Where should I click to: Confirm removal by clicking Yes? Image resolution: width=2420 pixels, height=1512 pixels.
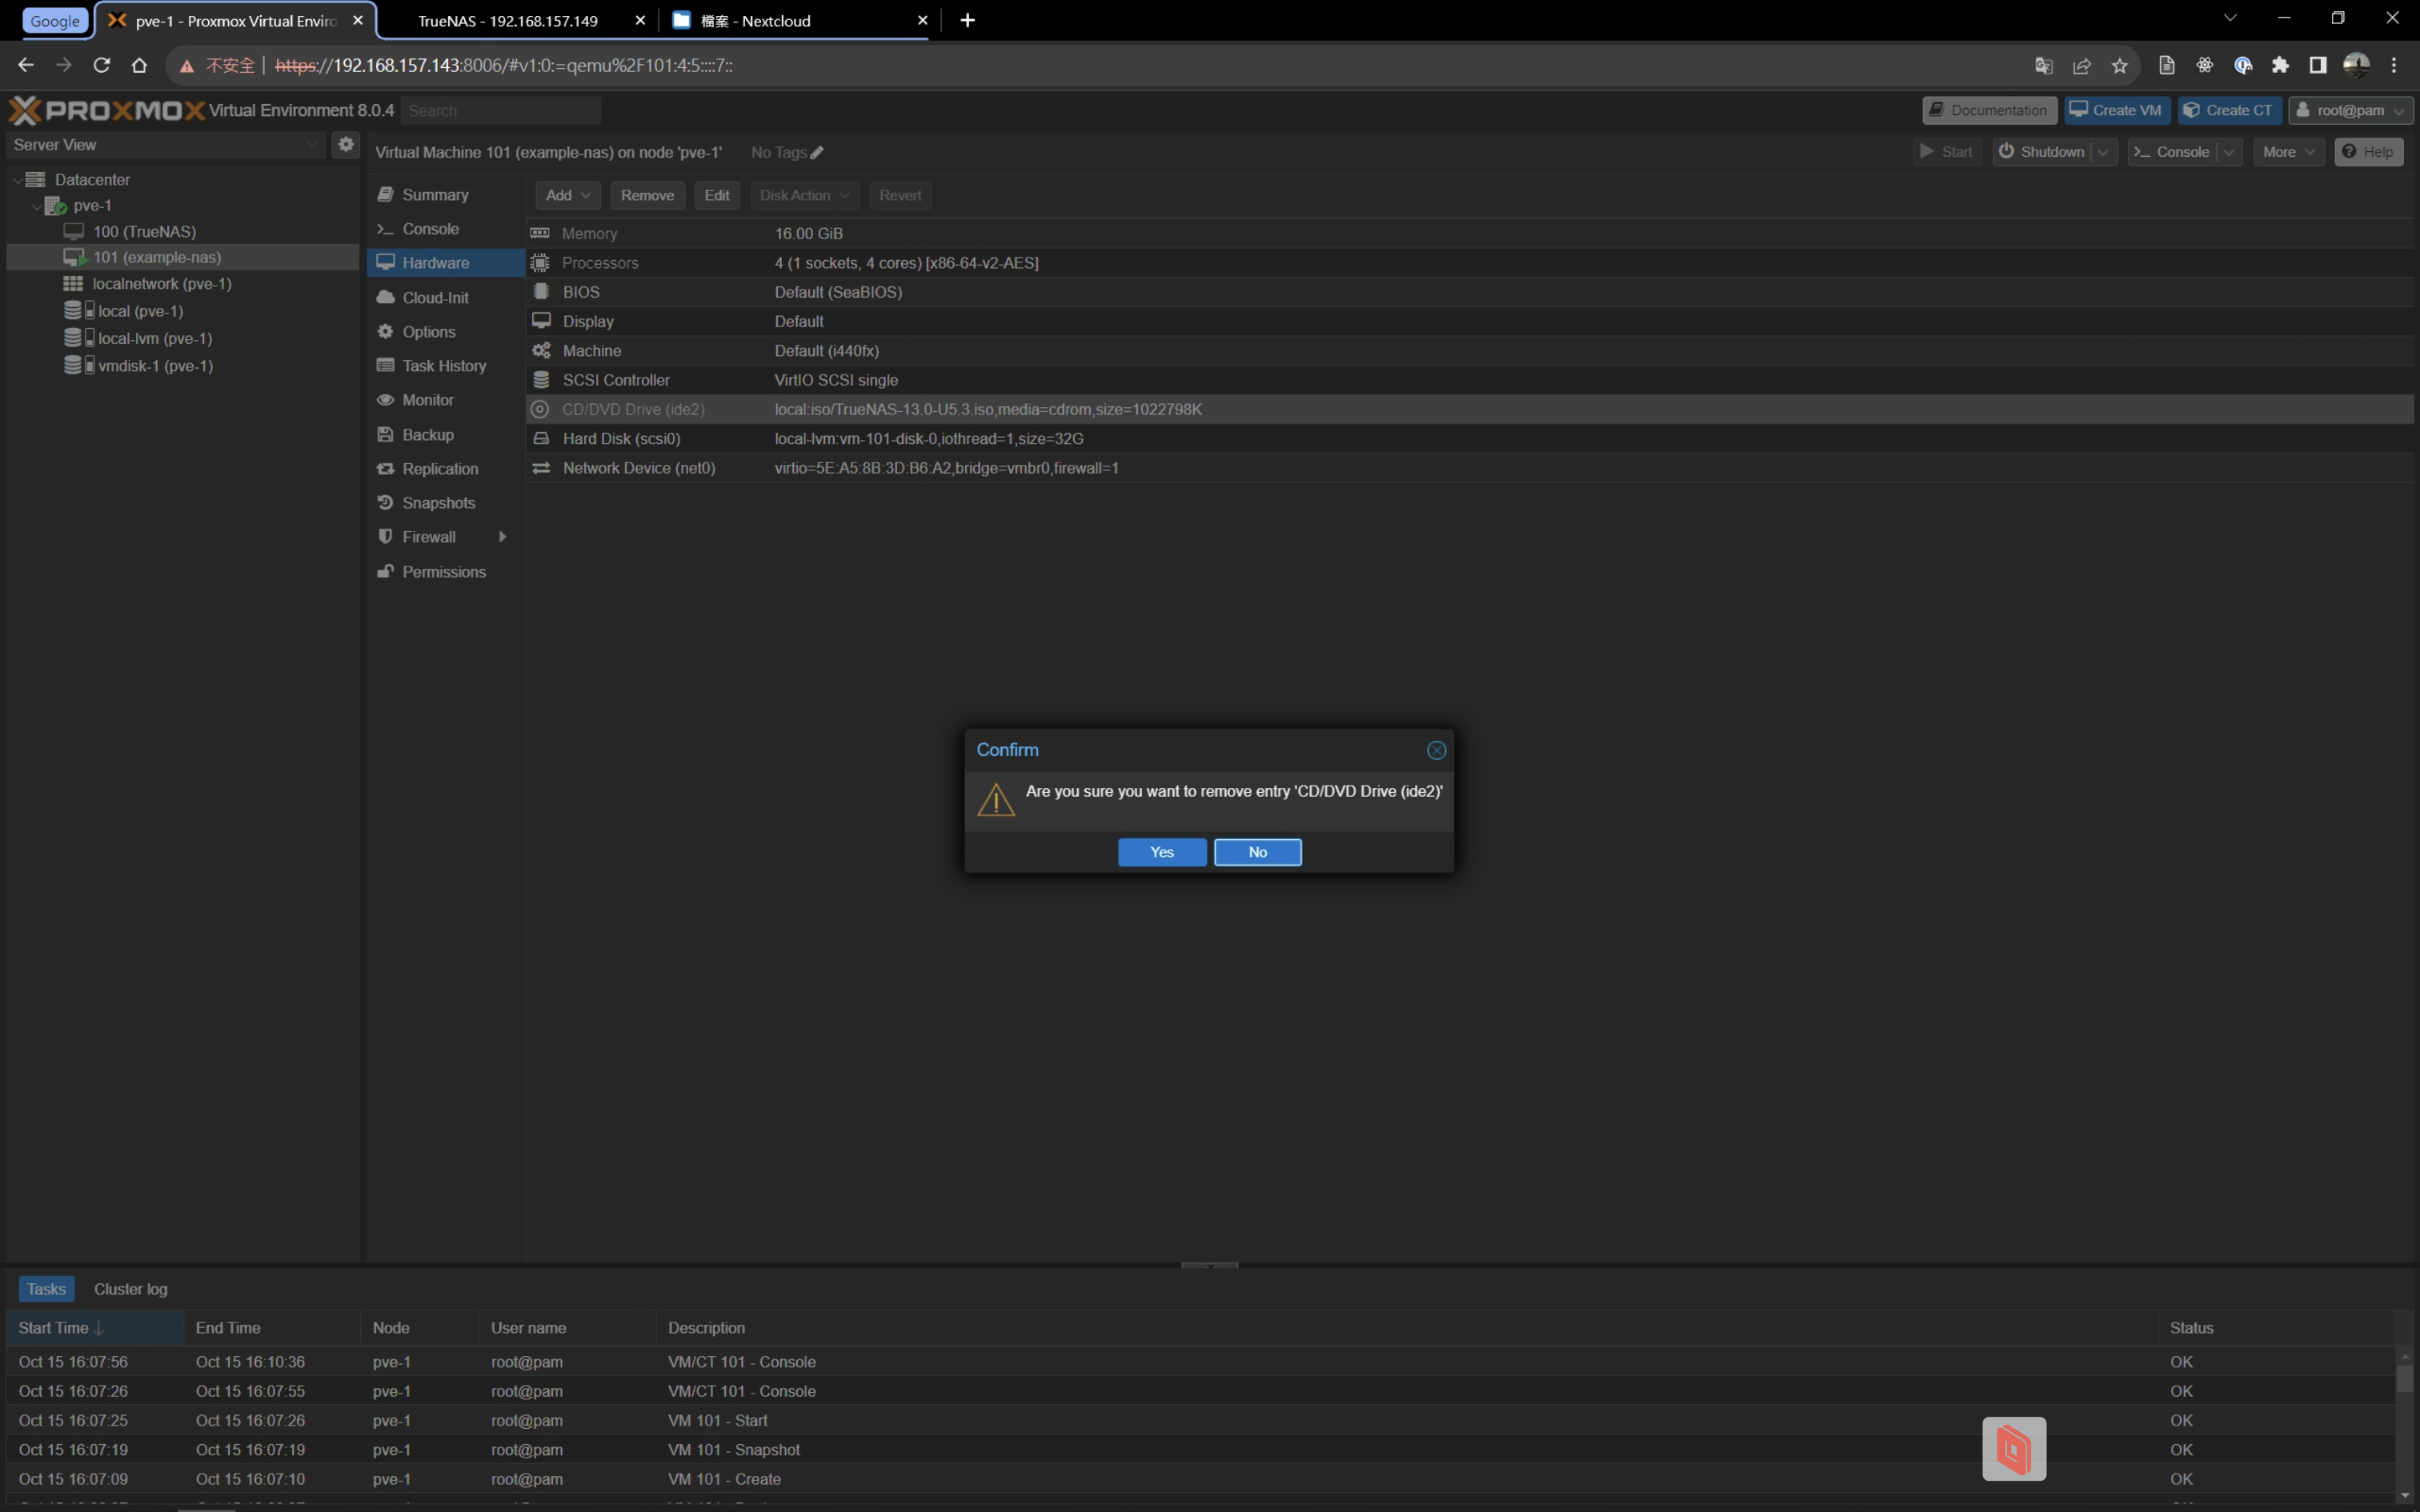pos(1161,852)
